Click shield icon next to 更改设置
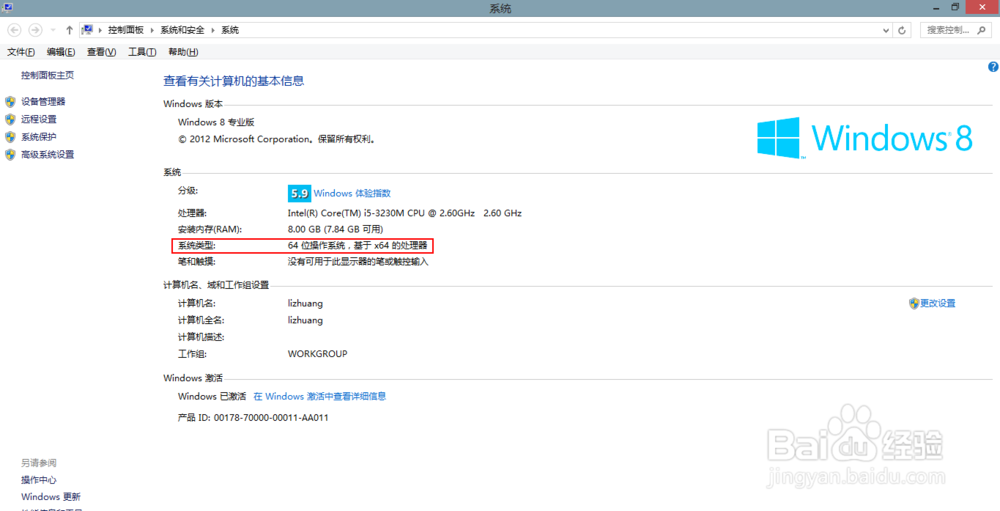This screenshot has height=511, width=1000. [914, 304]
